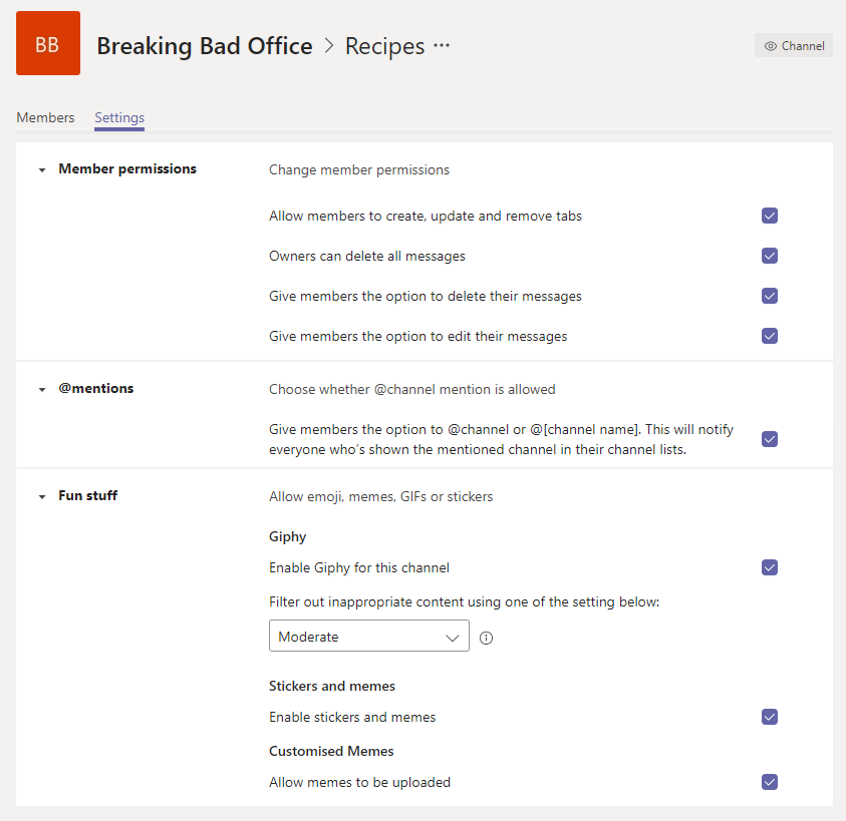Uncheck Allow members to create, update and remove tabs
846x821 pixels.
(x=769, y=216)
